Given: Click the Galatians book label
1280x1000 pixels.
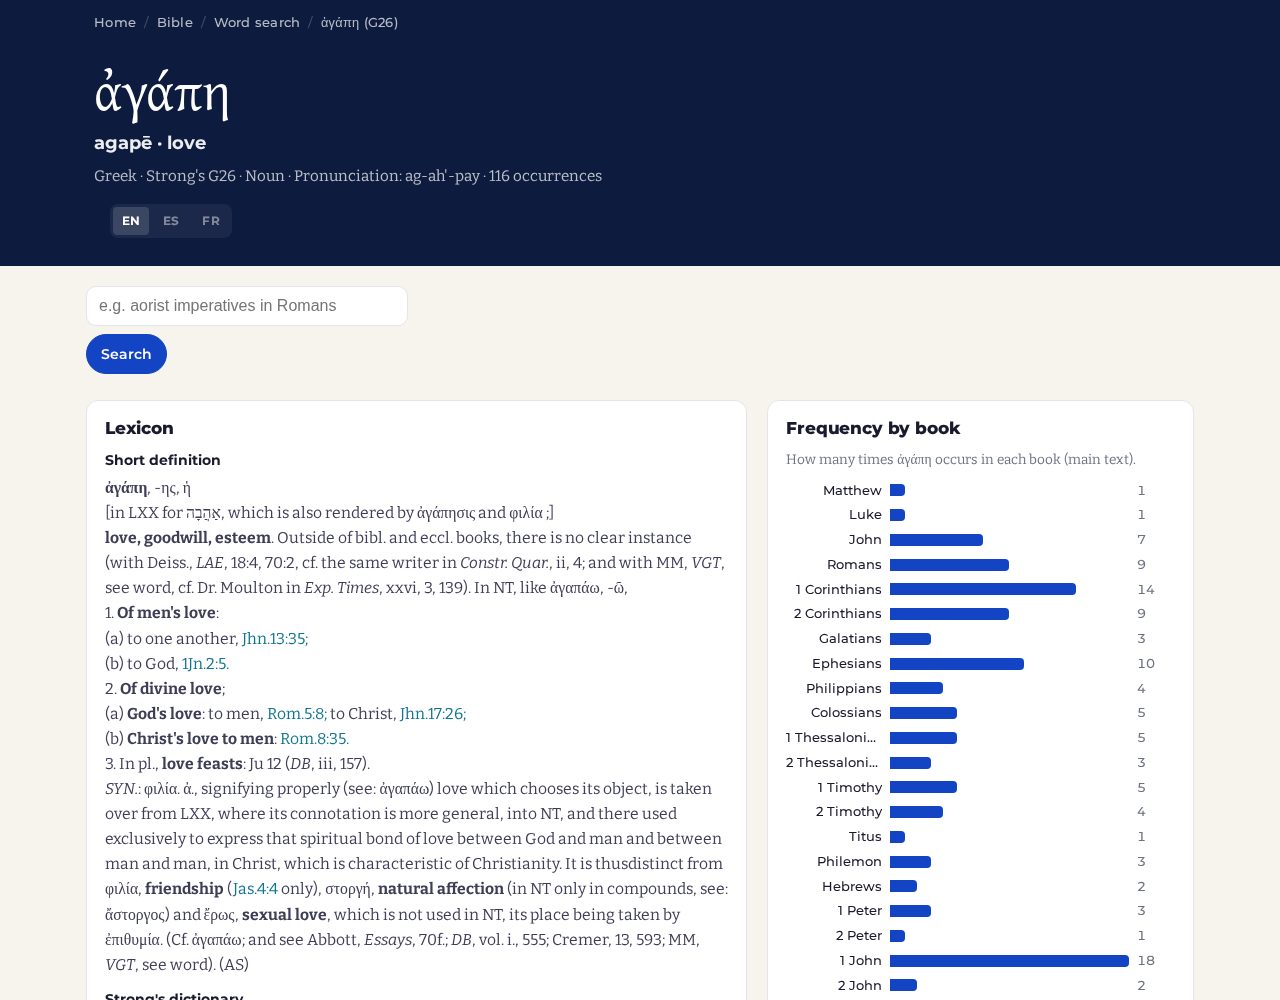Looking at the screenshot, I should click(850, 638).
